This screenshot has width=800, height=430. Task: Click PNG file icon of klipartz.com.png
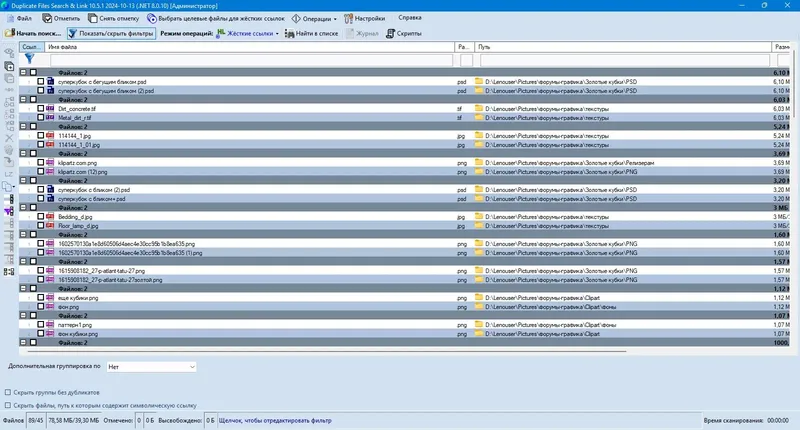[x=50, y=163]
